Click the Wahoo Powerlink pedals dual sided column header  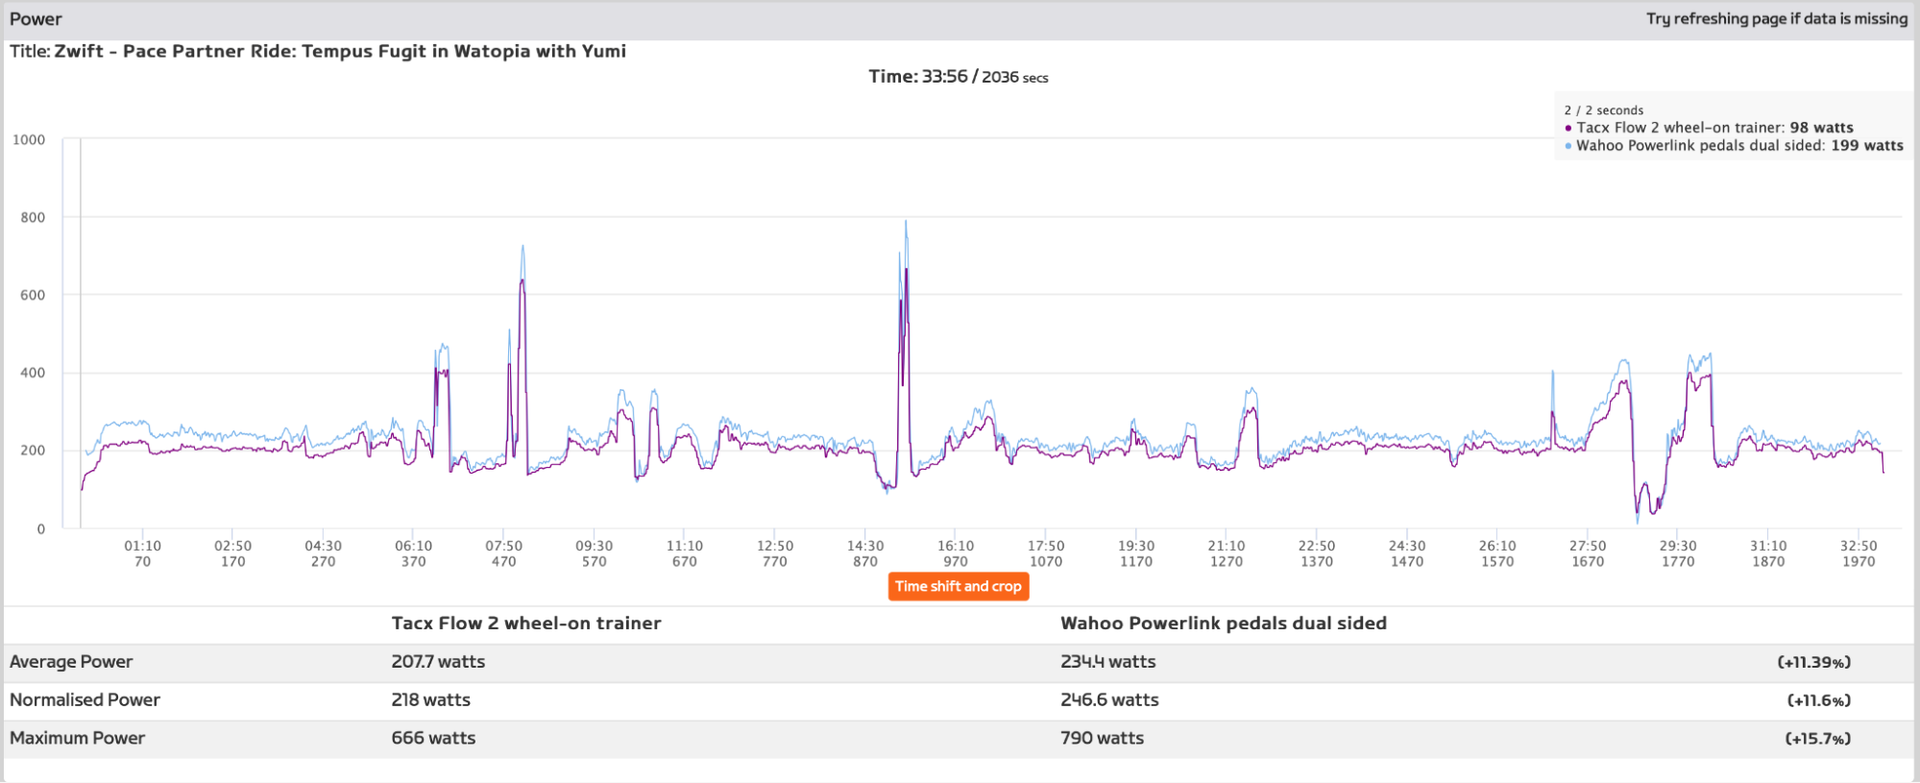point(1223,623)
